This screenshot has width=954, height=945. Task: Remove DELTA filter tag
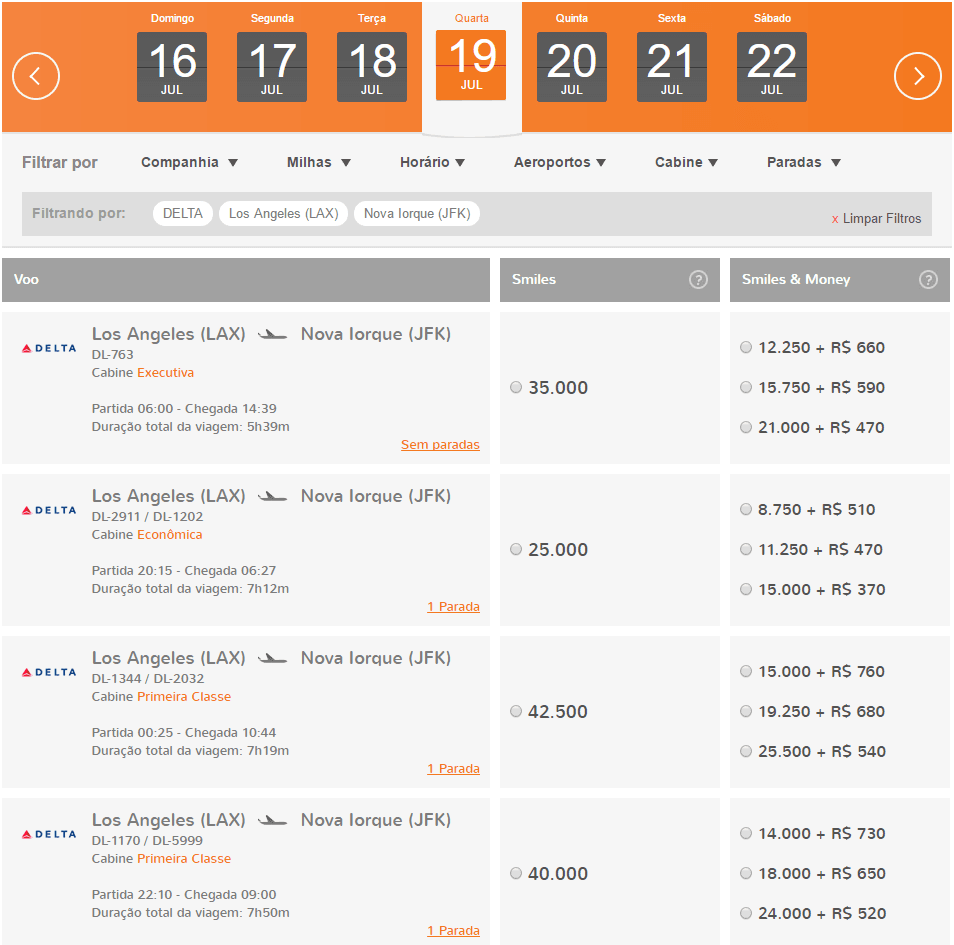coord(183,214)
